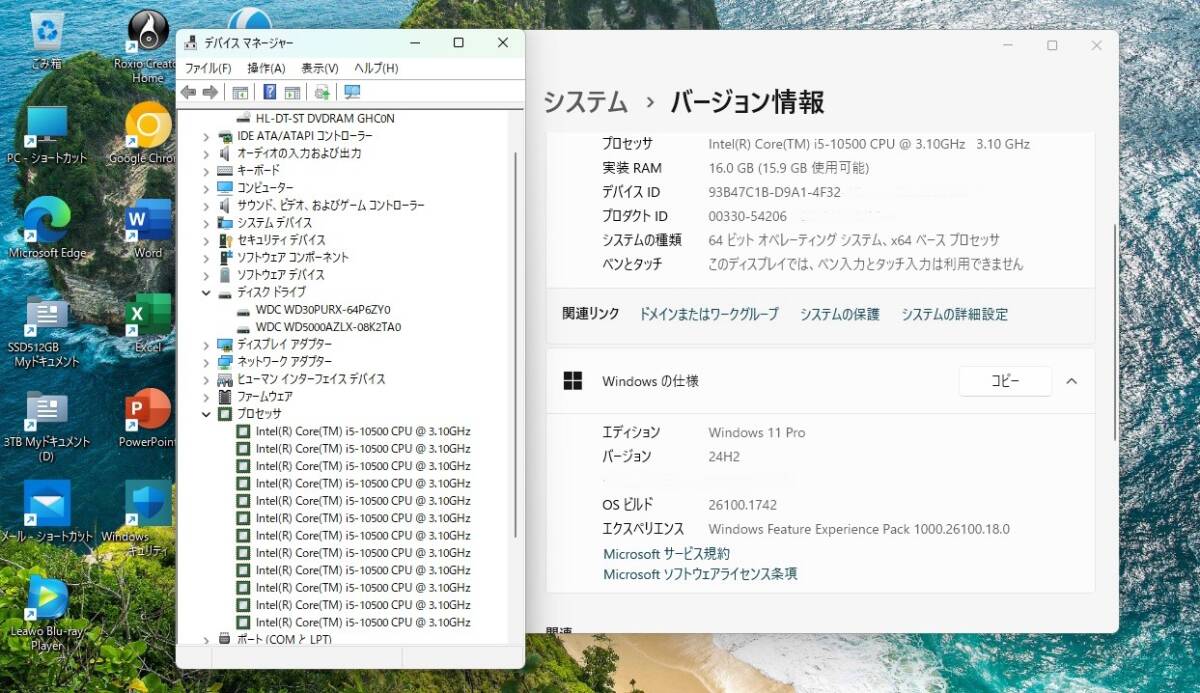Expand the IDE ATA/ATAPI コントローラー node
1200x693 pixels.
206,136
